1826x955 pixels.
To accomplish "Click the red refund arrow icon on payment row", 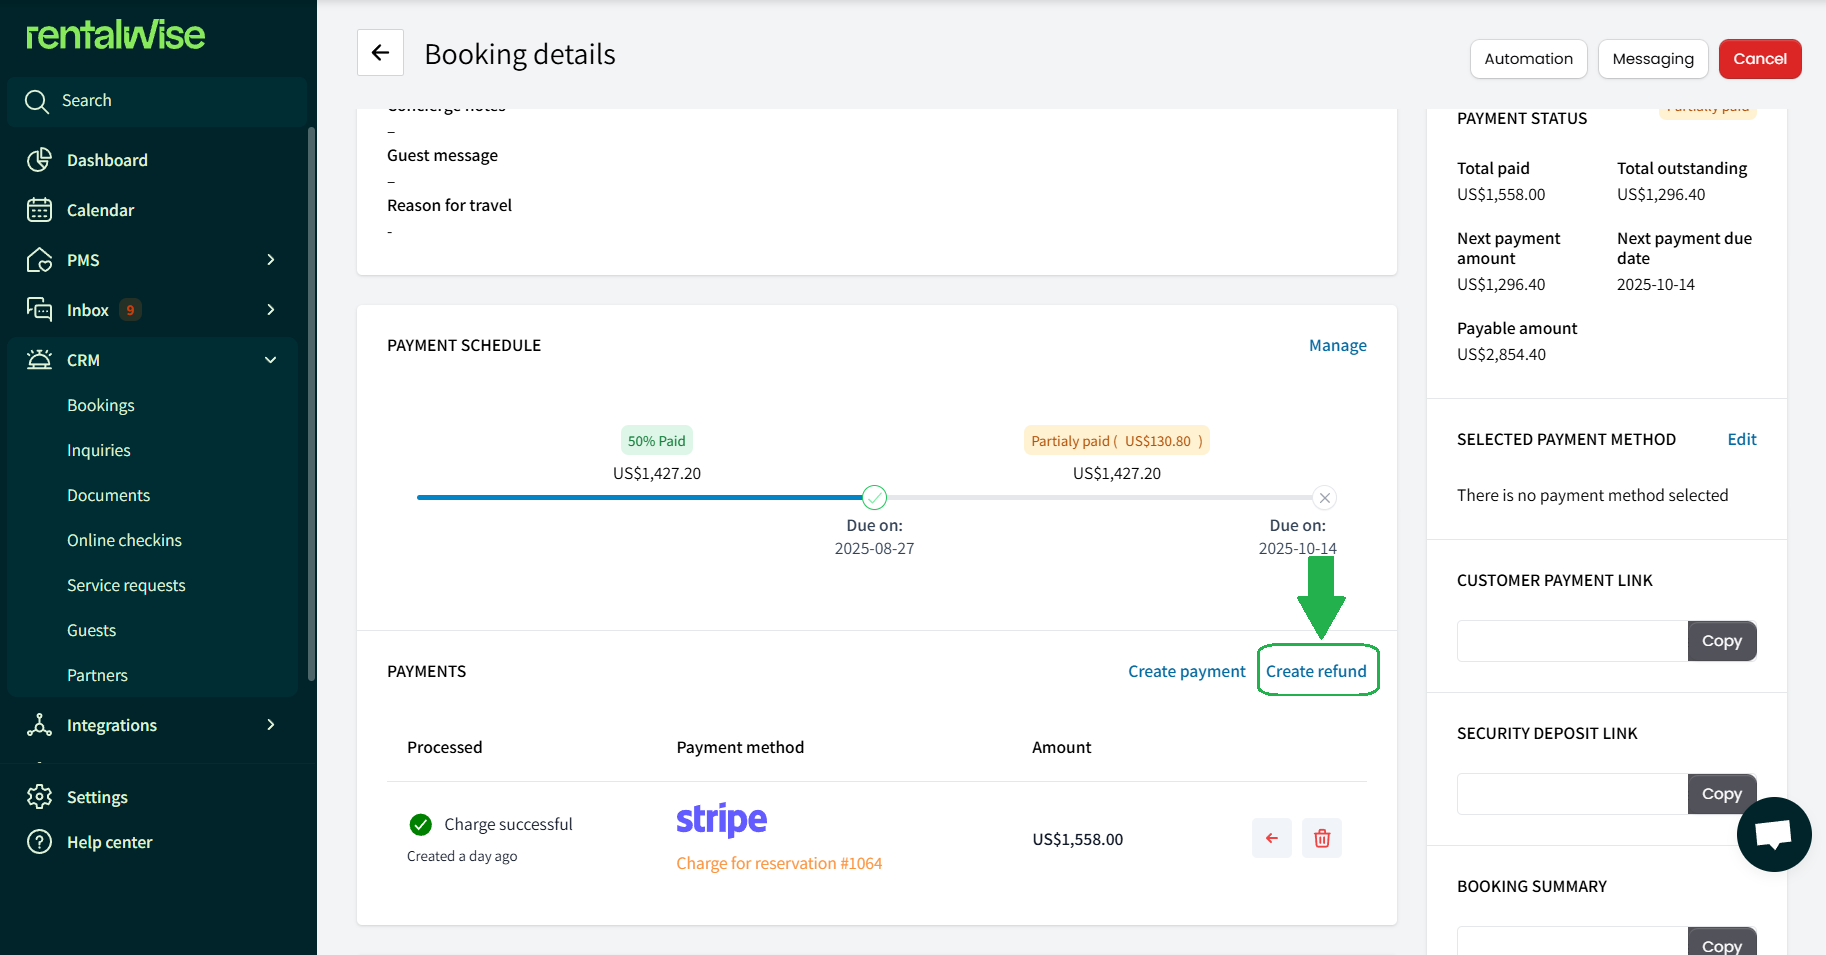I will point(1271,838).
